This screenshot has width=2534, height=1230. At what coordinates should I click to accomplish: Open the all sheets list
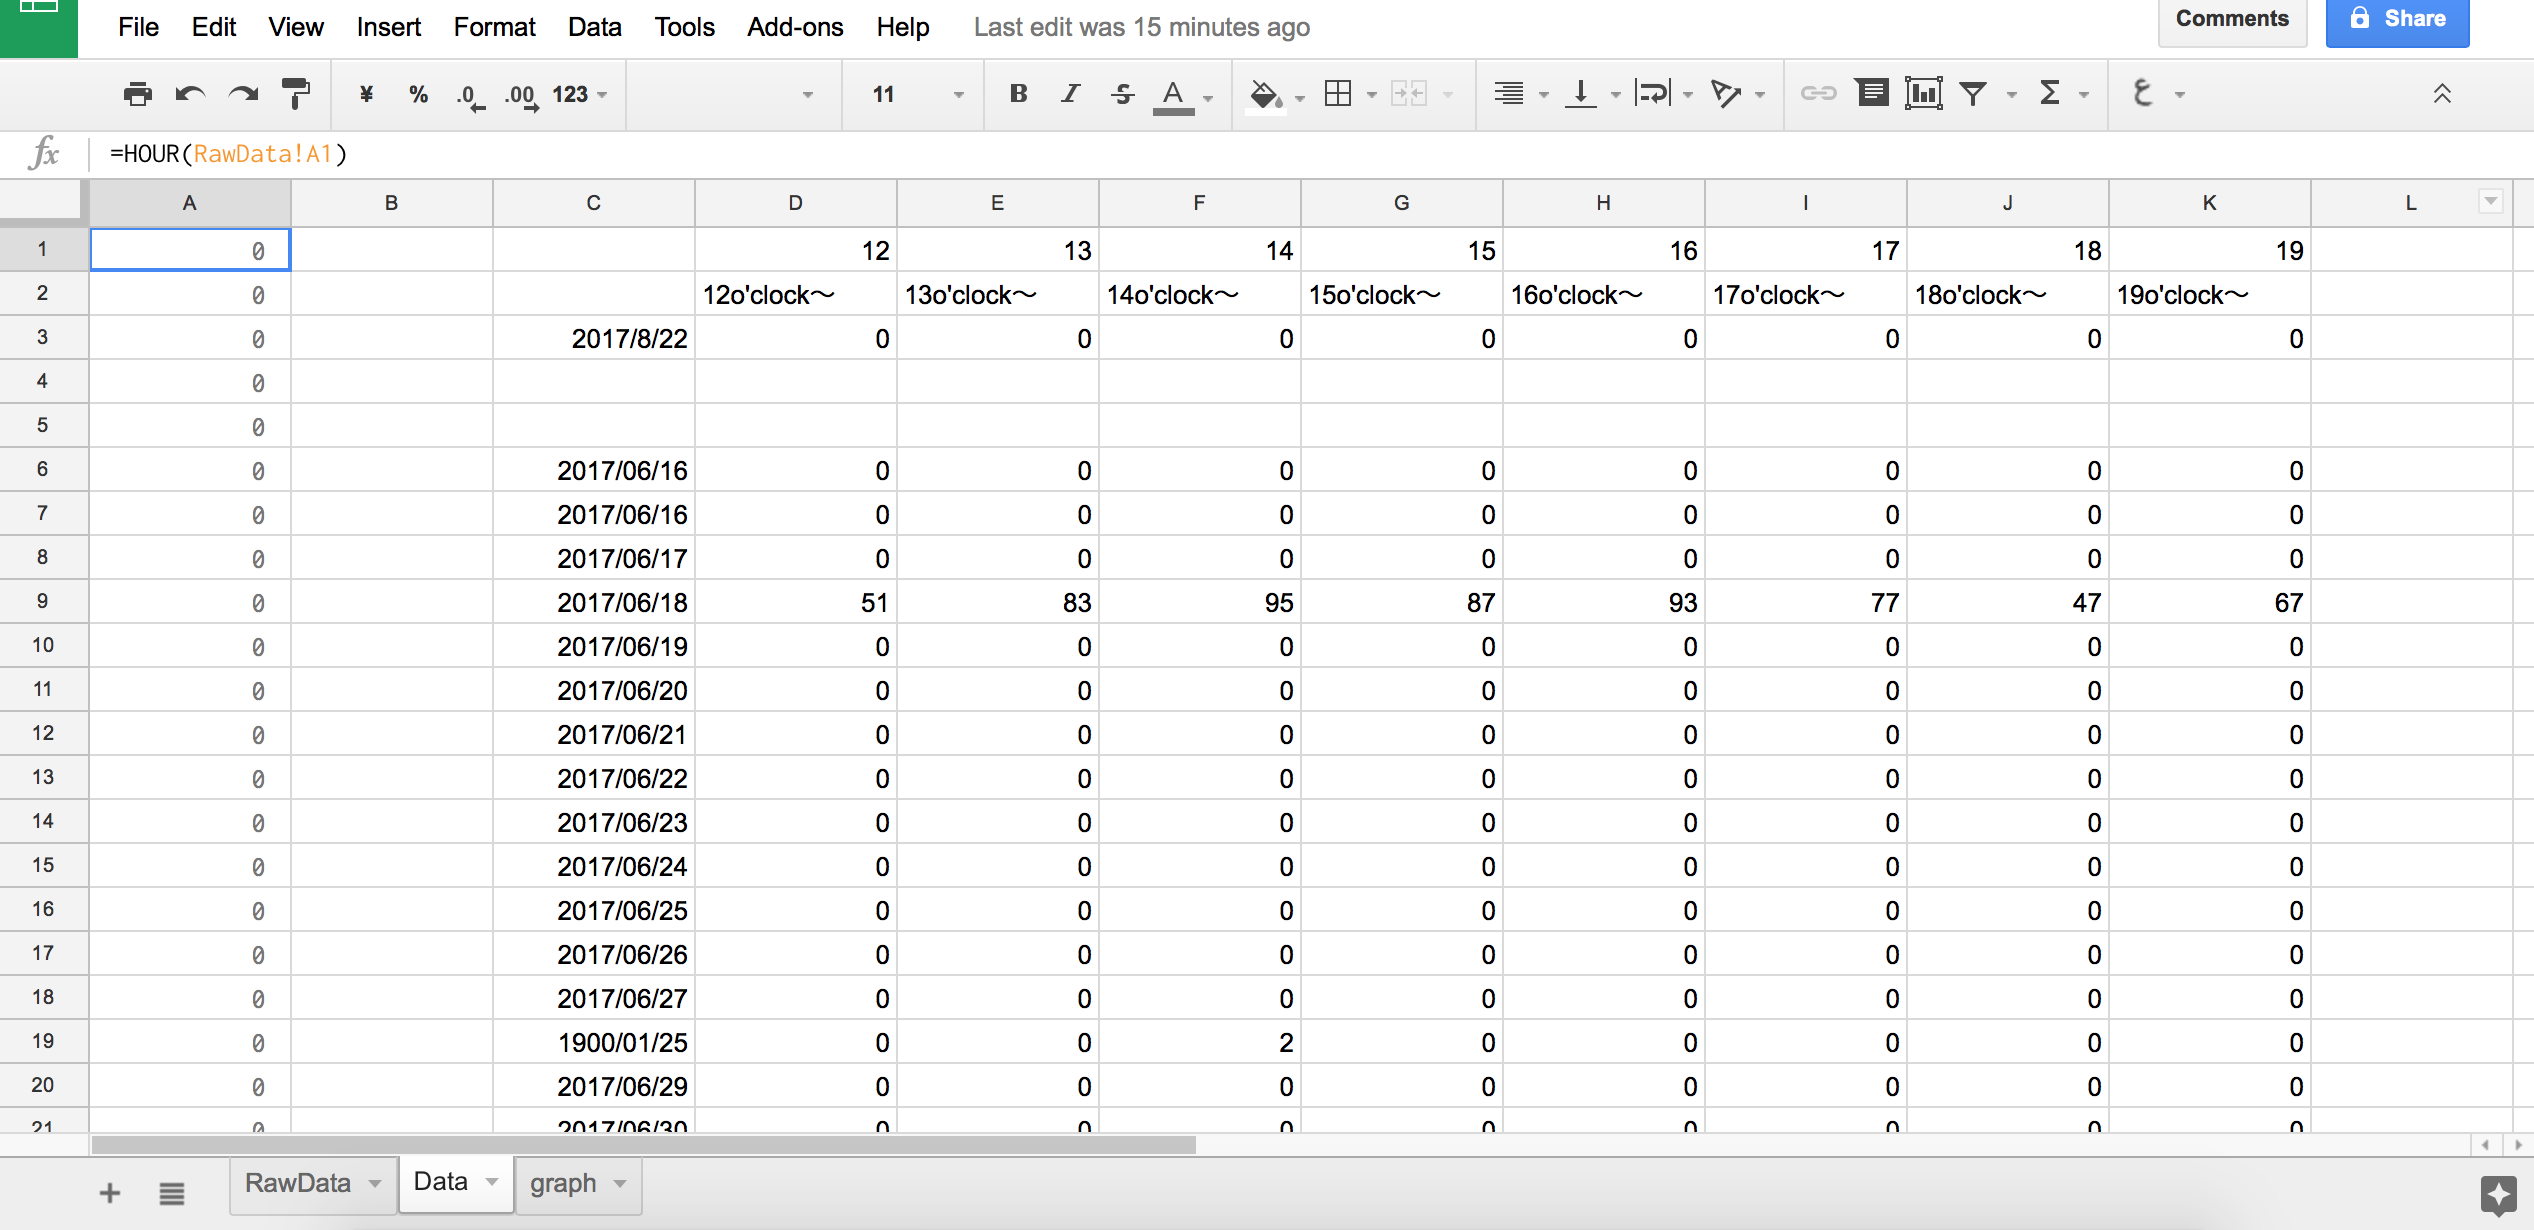pyautogui.click(x=172, y=1192)
